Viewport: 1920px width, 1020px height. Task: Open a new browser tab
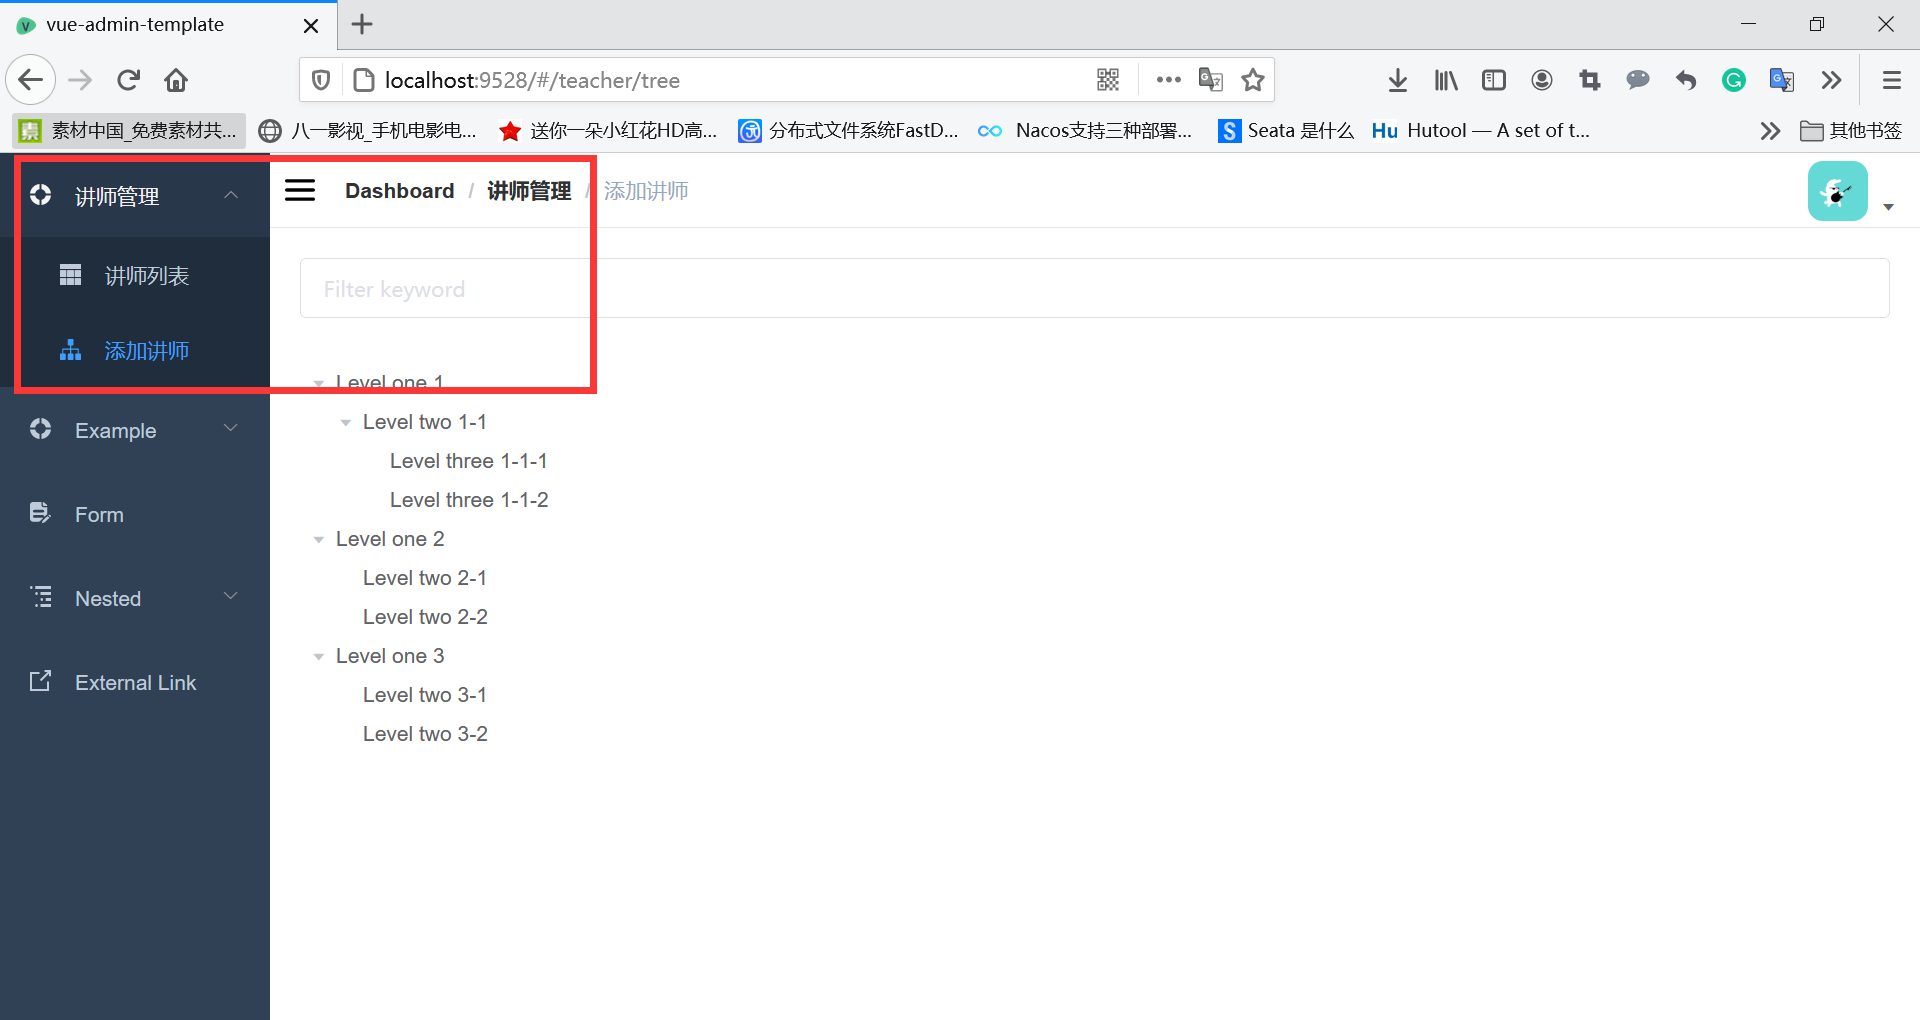pyautogui.click(x=362, y=24)
